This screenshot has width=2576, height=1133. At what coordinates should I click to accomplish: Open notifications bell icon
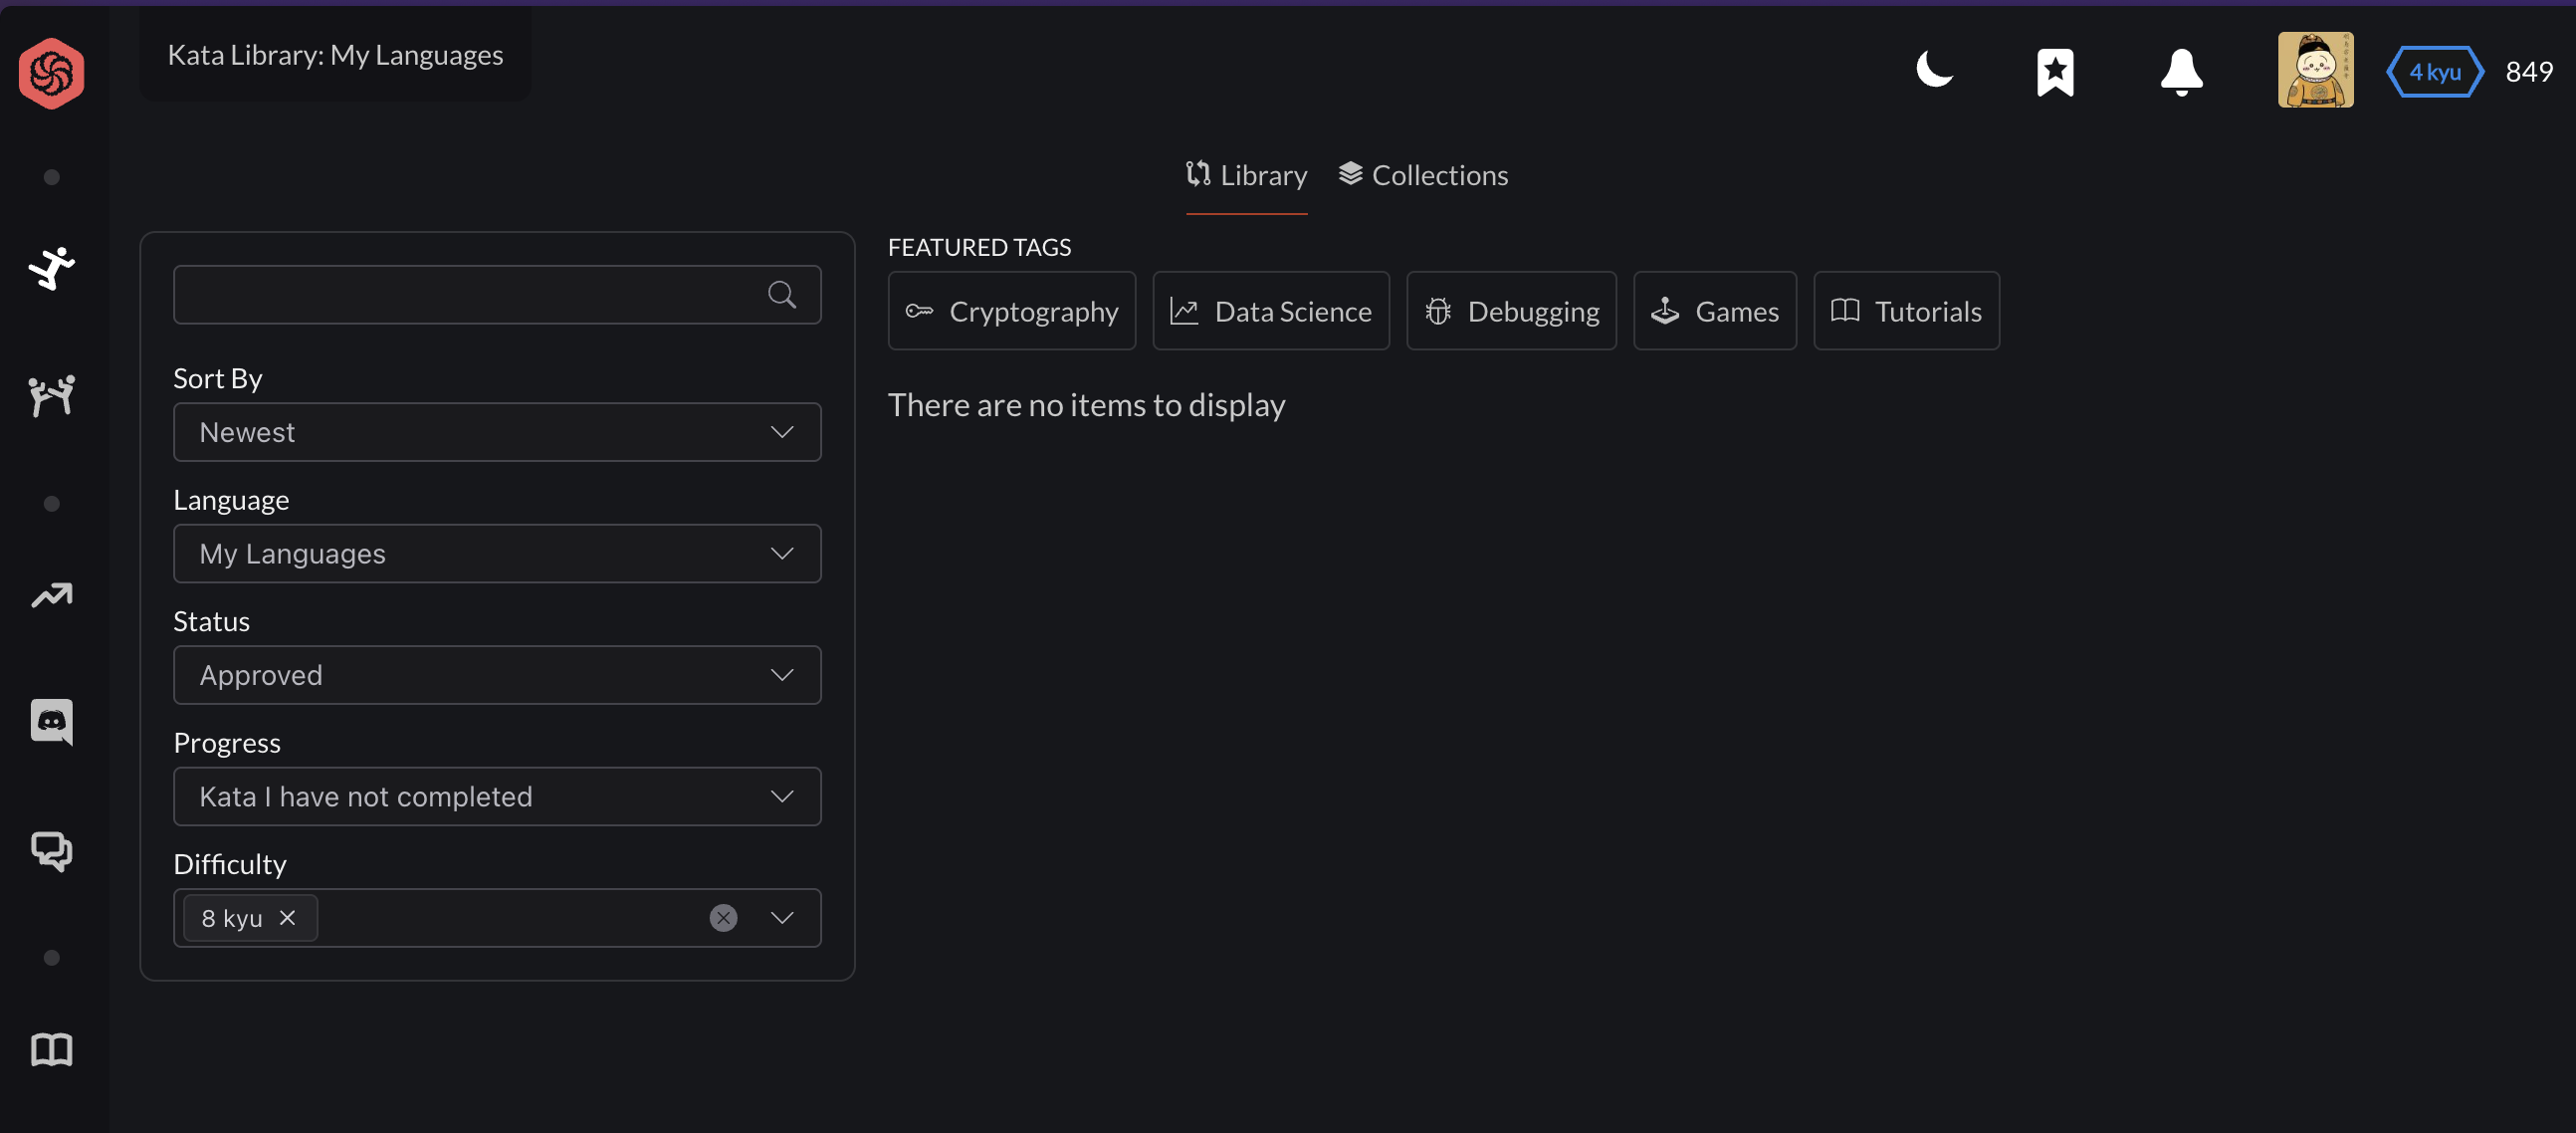(2181, 72)
